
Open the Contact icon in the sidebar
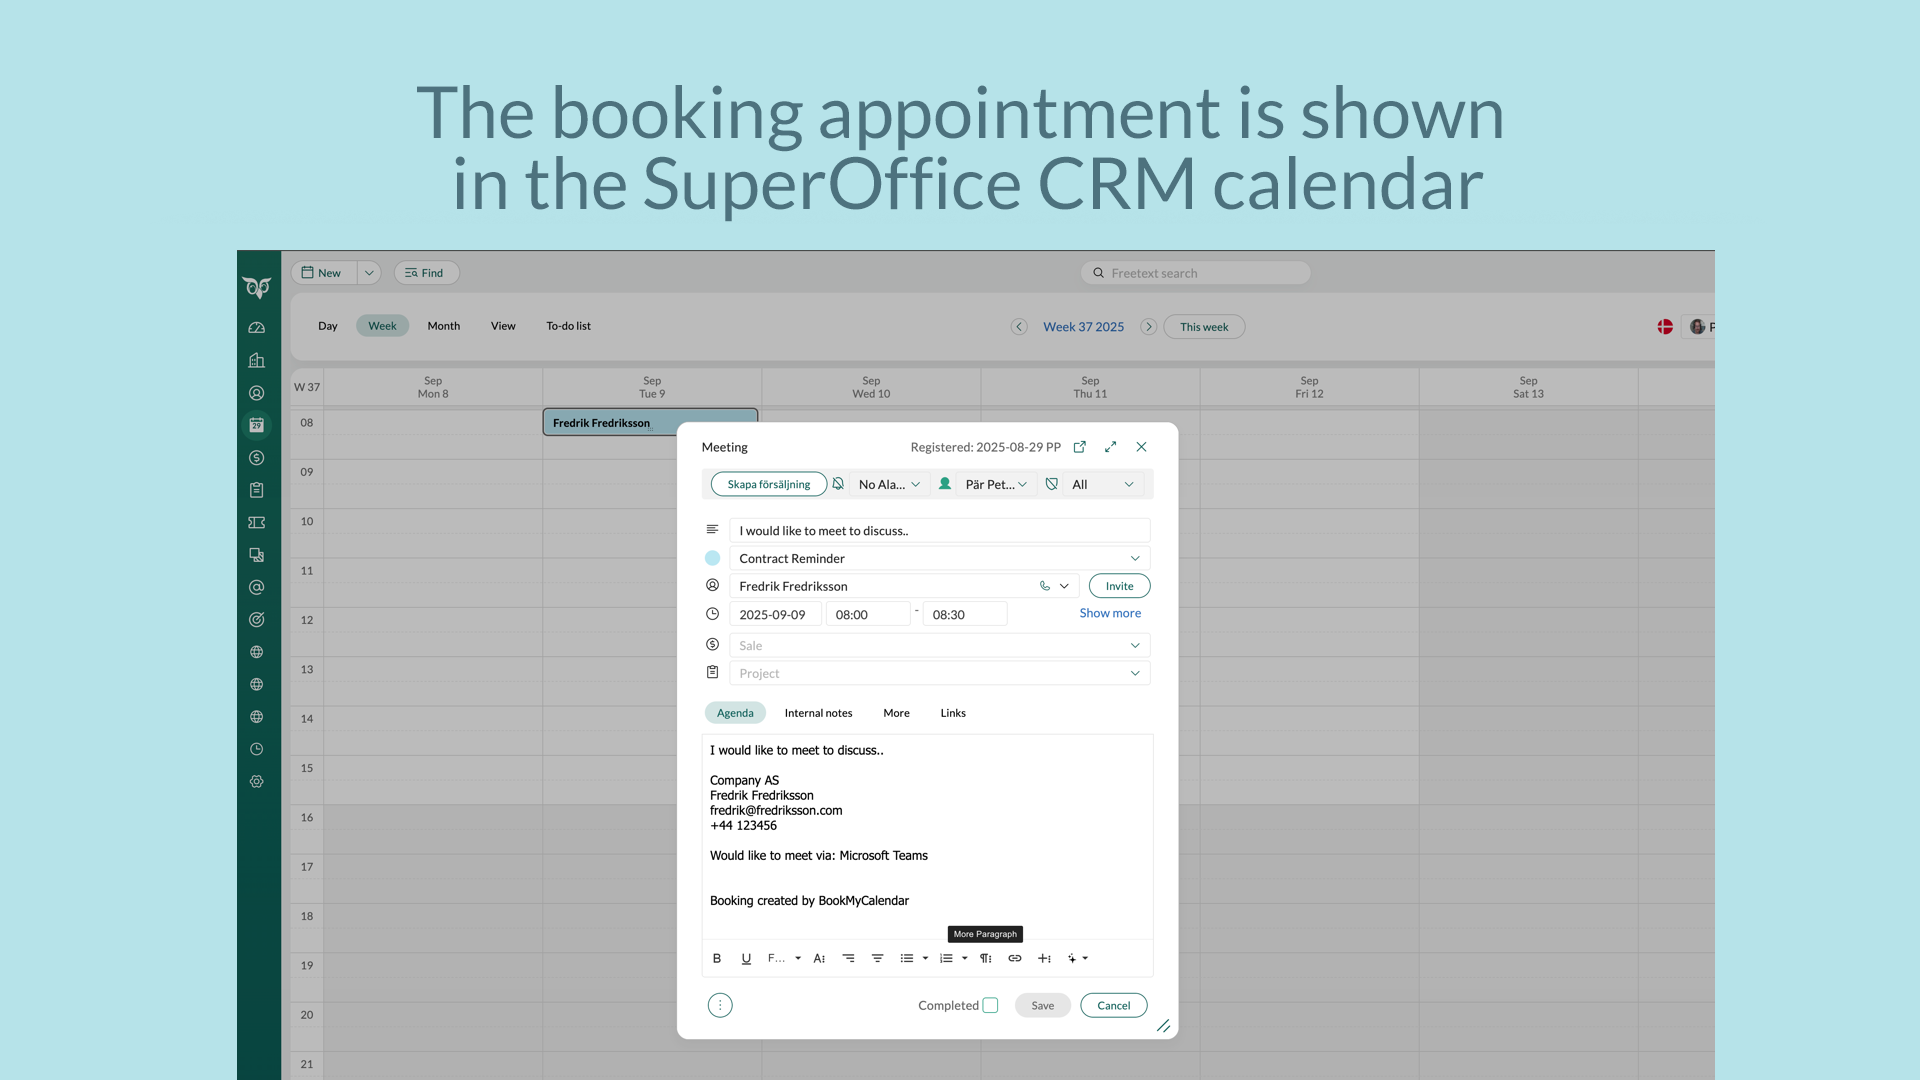257,393
